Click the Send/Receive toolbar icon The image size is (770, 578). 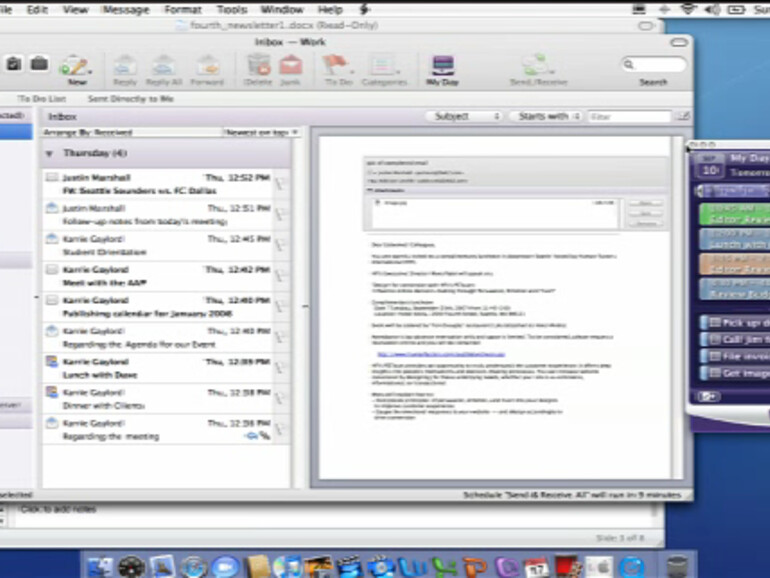[537, 66]
